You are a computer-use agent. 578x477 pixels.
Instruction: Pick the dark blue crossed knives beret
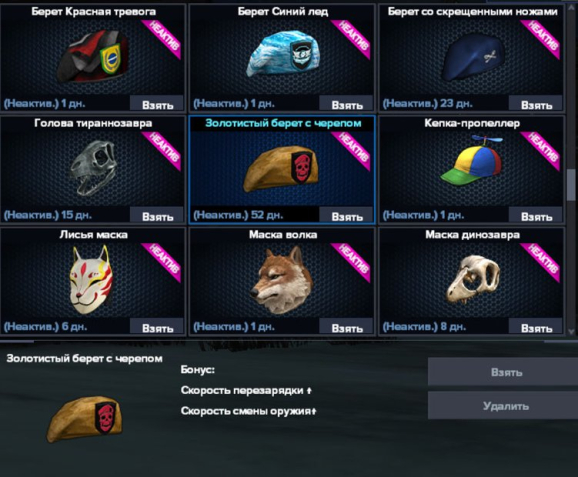(x=473, y=59)
